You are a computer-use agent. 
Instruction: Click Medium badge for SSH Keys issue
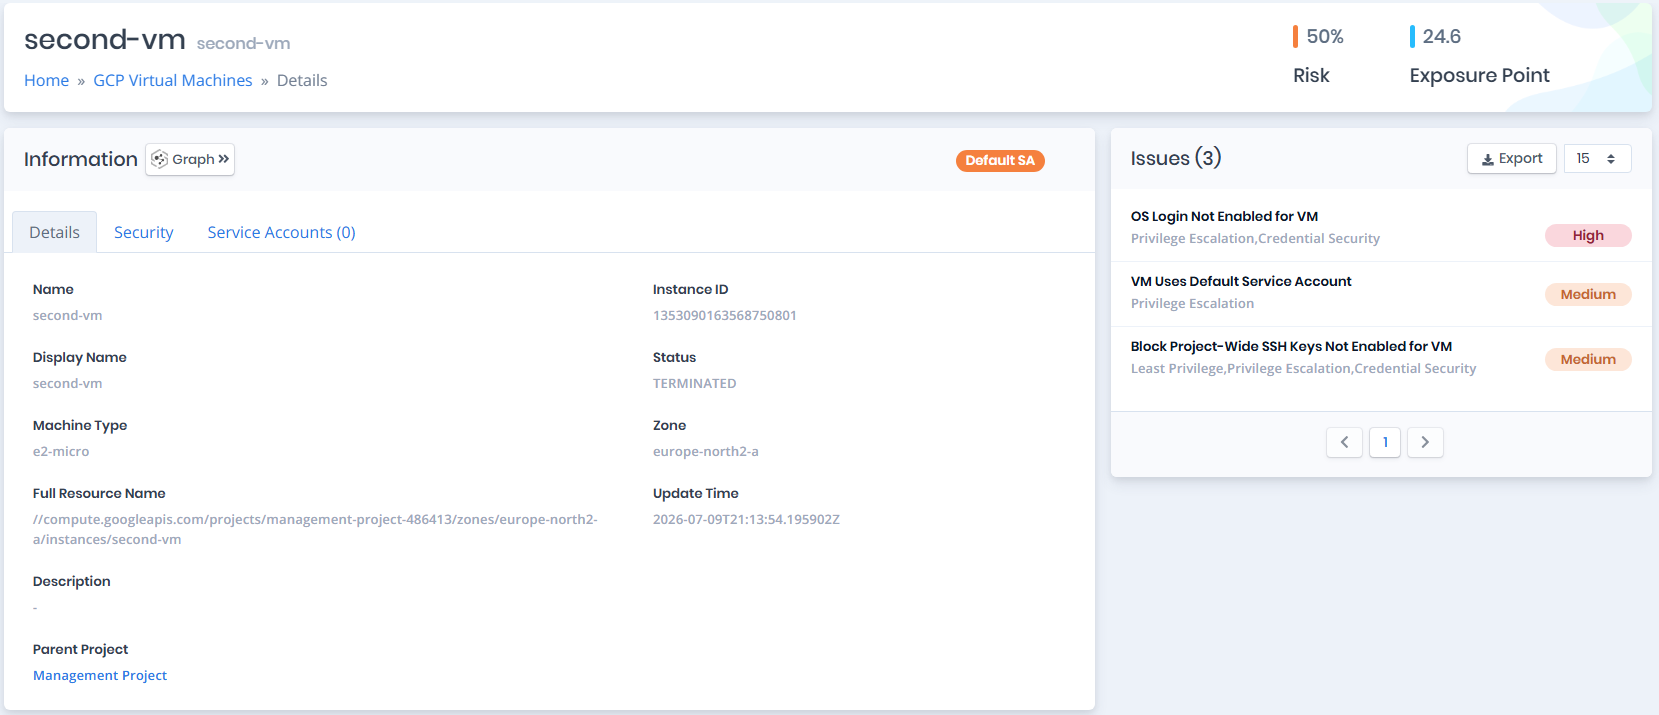tap(1588, 359)
